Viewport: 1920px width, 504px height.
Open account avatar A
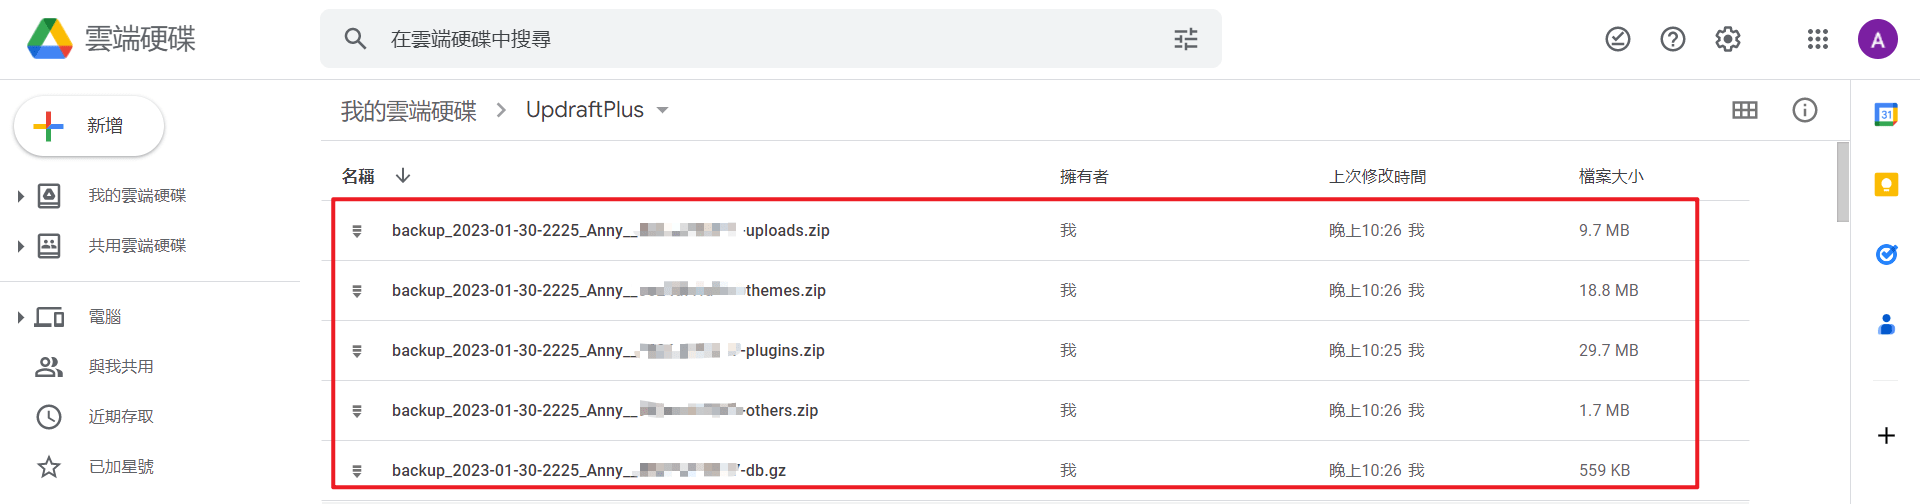[x=1878, y=39]
